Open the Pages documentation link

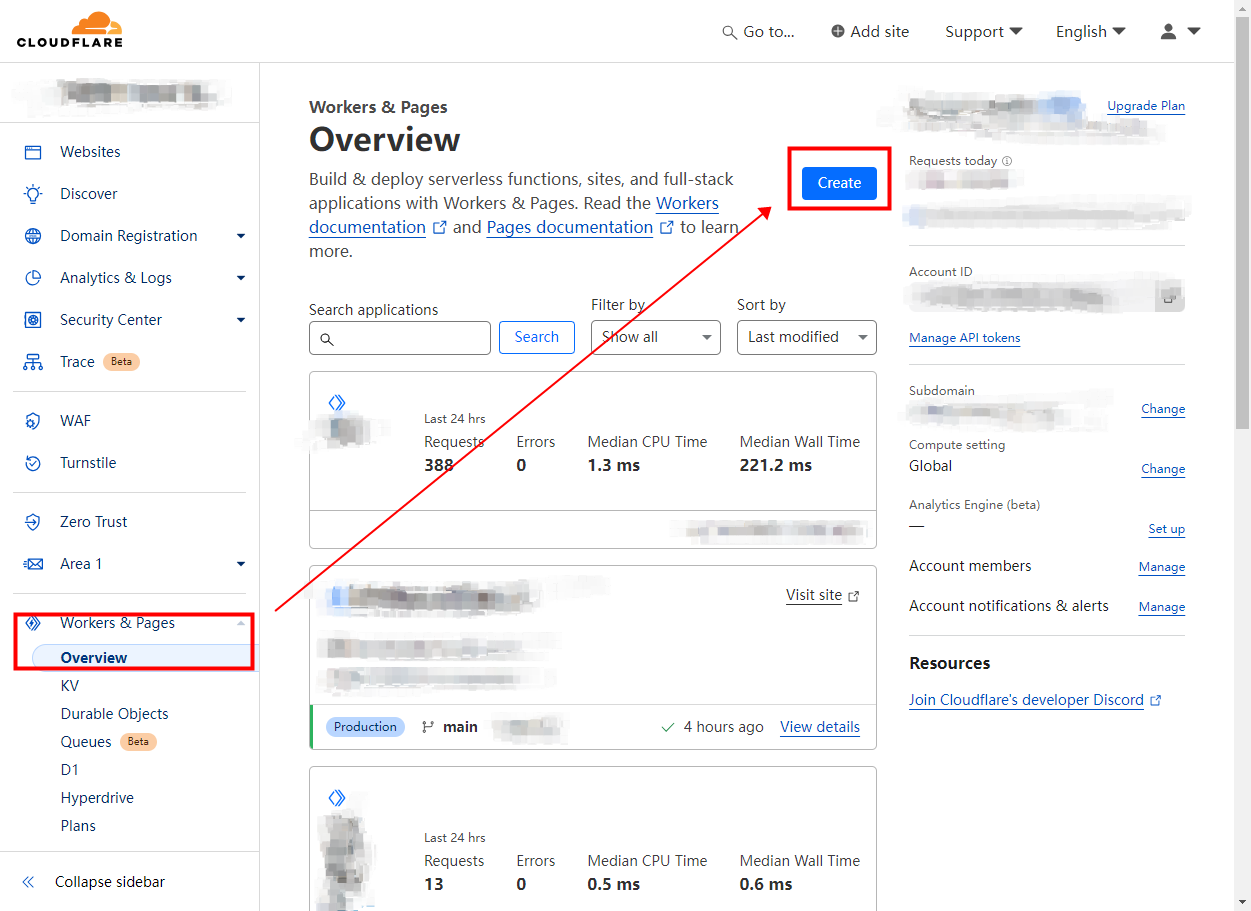click(x=570, y=227)
